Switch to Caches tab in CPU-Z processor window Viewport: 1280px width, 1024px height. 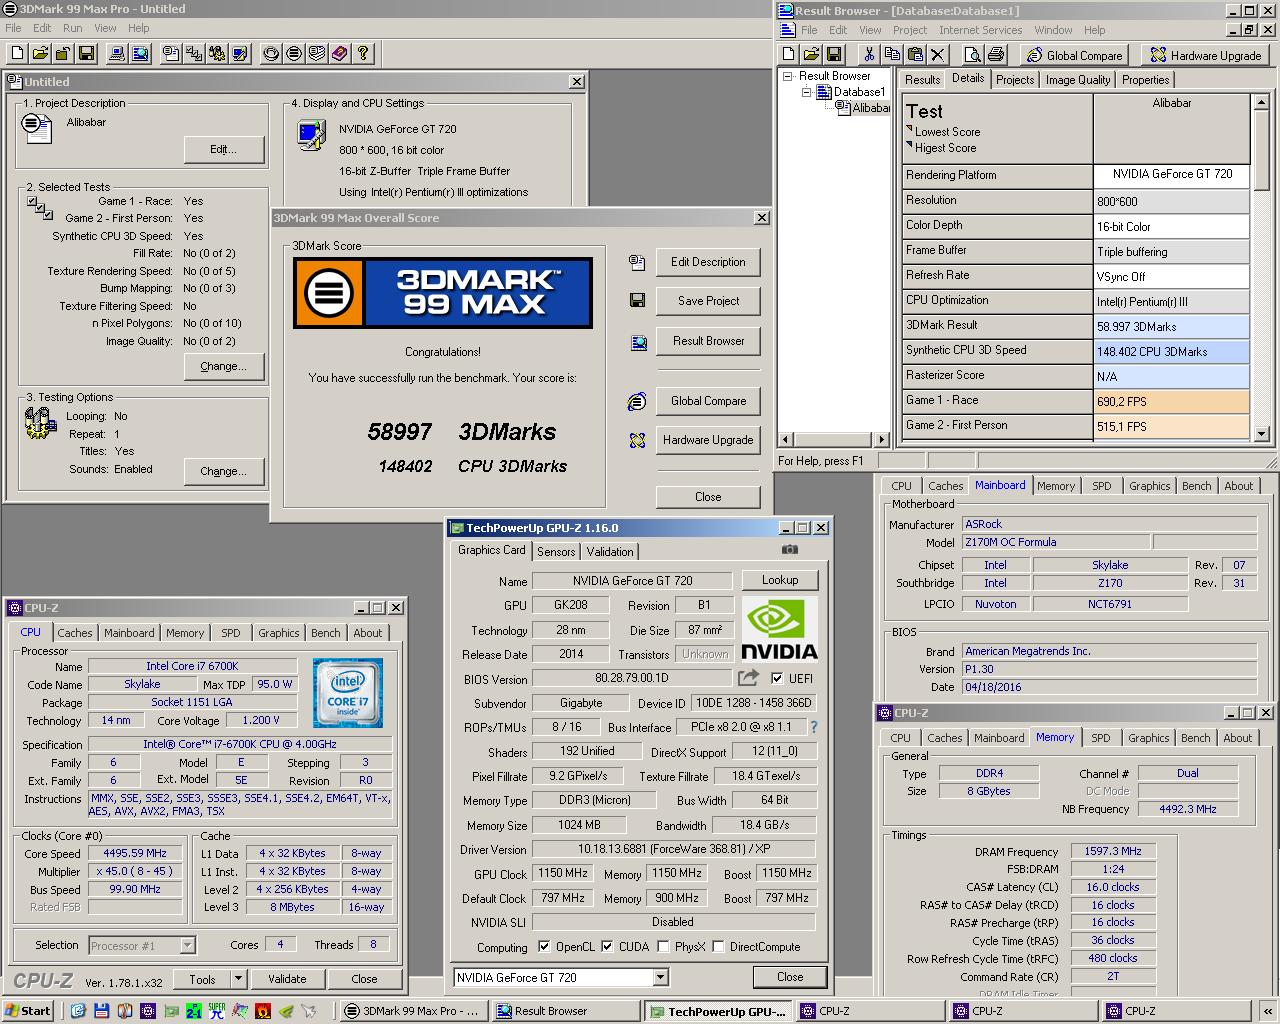[75, 633]
